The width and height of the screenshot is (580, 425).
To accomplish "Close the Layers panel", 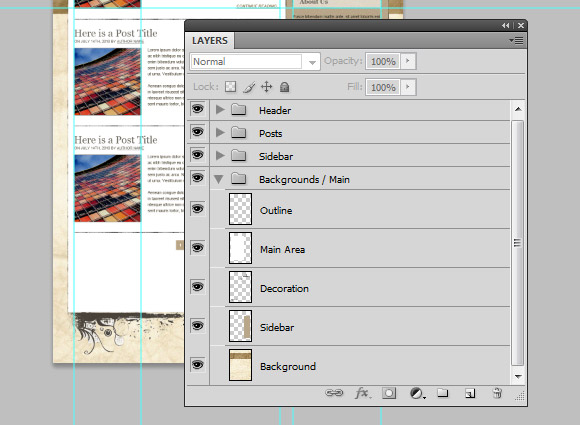I will pos(521,26).
